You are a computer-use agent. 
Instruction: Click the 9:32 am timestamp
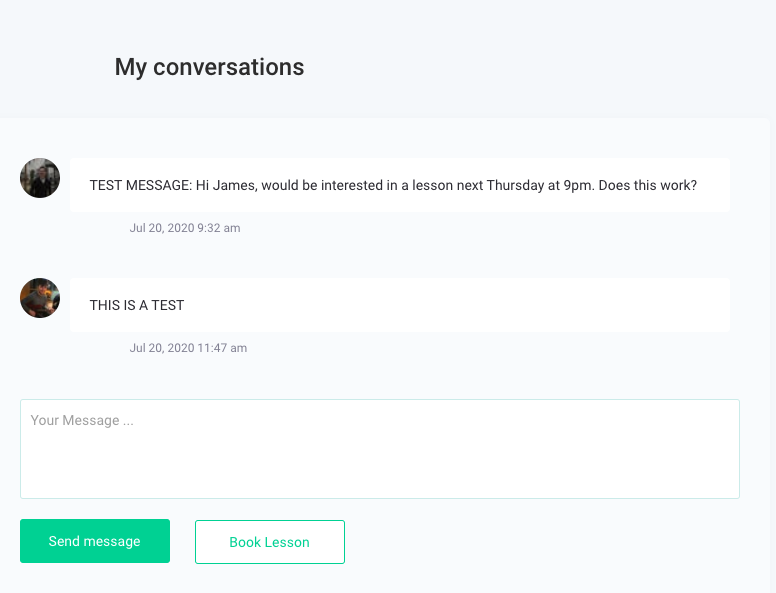click(x=219, y=228)
